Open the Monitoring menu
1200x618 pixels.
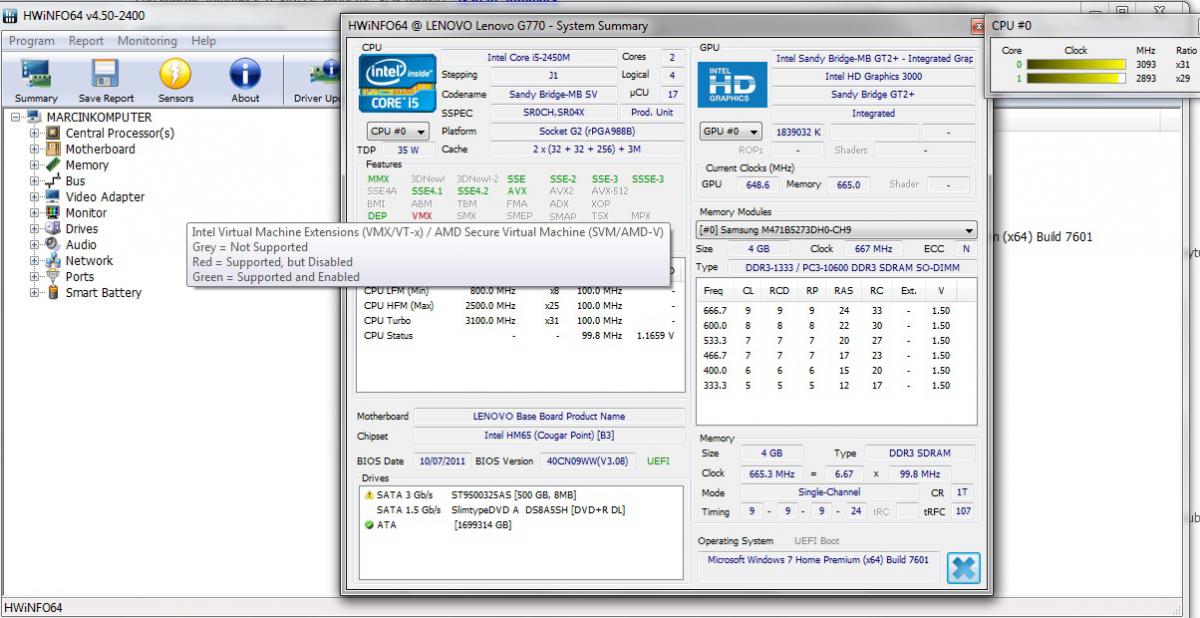[x=147, y=41]
